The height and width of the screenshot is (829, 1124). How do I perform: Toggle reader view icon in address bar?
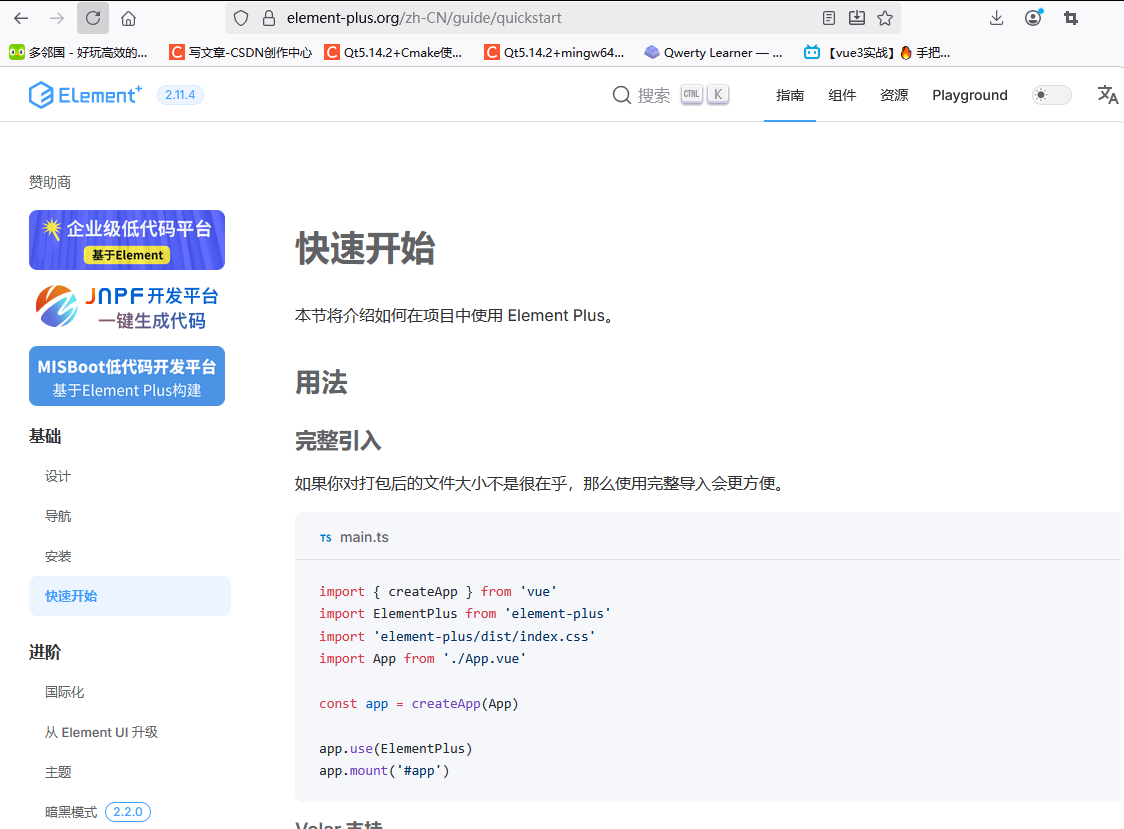pos(829,18)
